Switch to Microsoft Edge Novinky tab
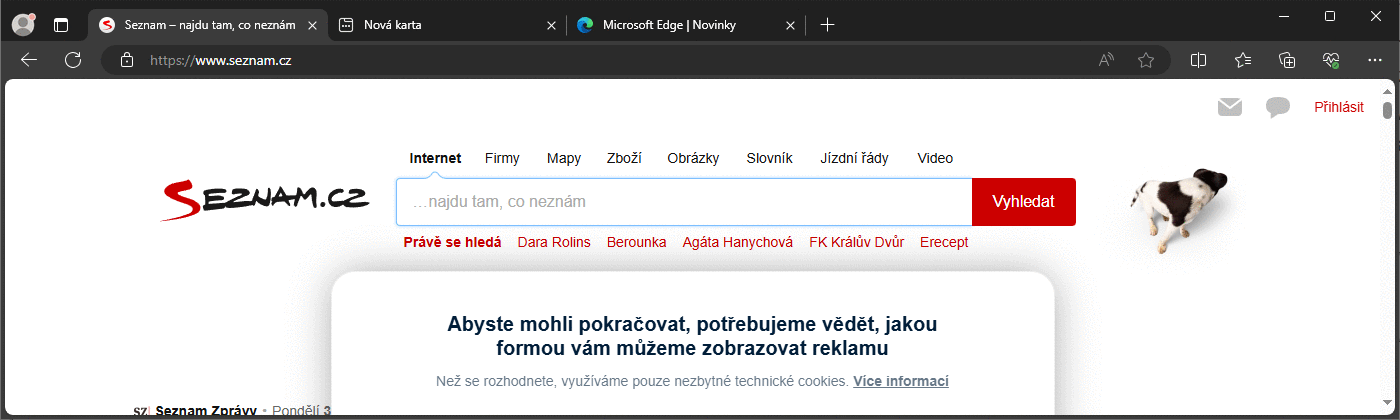 (680, 25)
